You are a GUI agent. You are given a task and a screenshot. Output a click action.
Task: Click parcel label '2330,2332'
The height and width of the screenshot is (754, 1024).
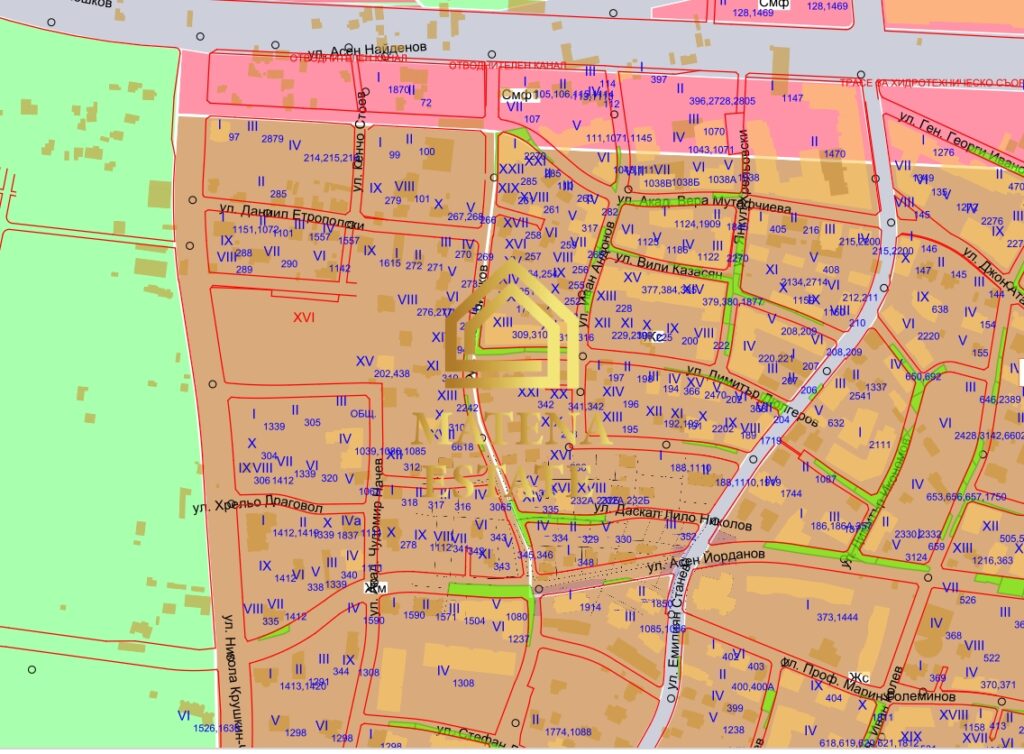[918, 534]
